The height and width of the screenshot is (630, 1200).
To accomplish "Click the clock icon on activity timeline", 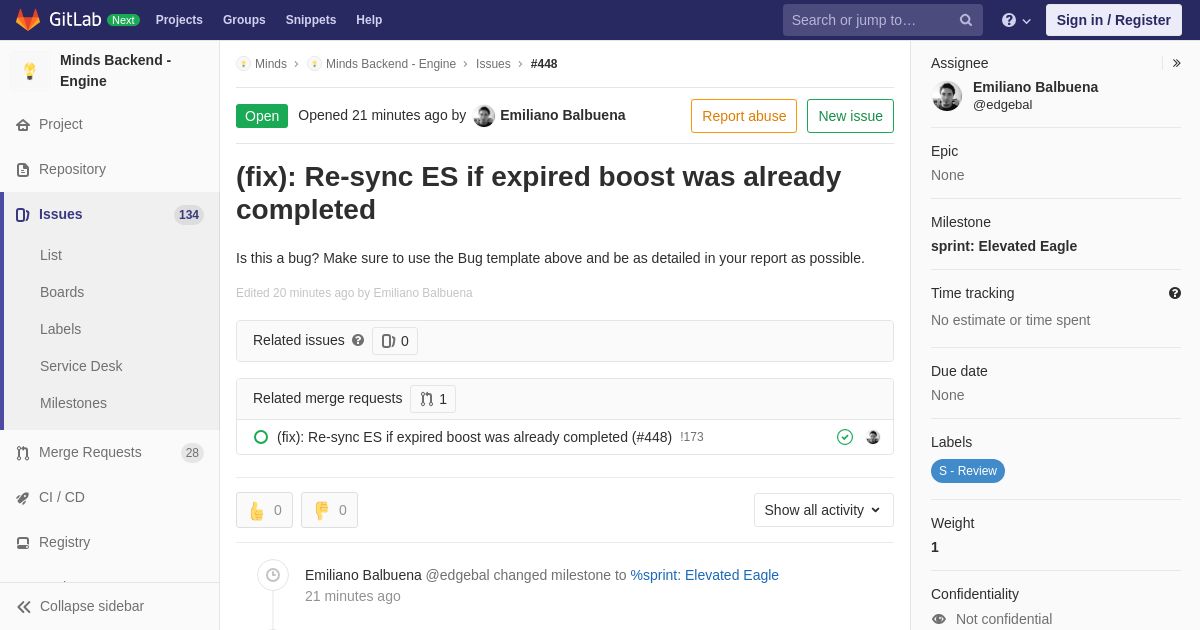I will (x=273, y=575).
